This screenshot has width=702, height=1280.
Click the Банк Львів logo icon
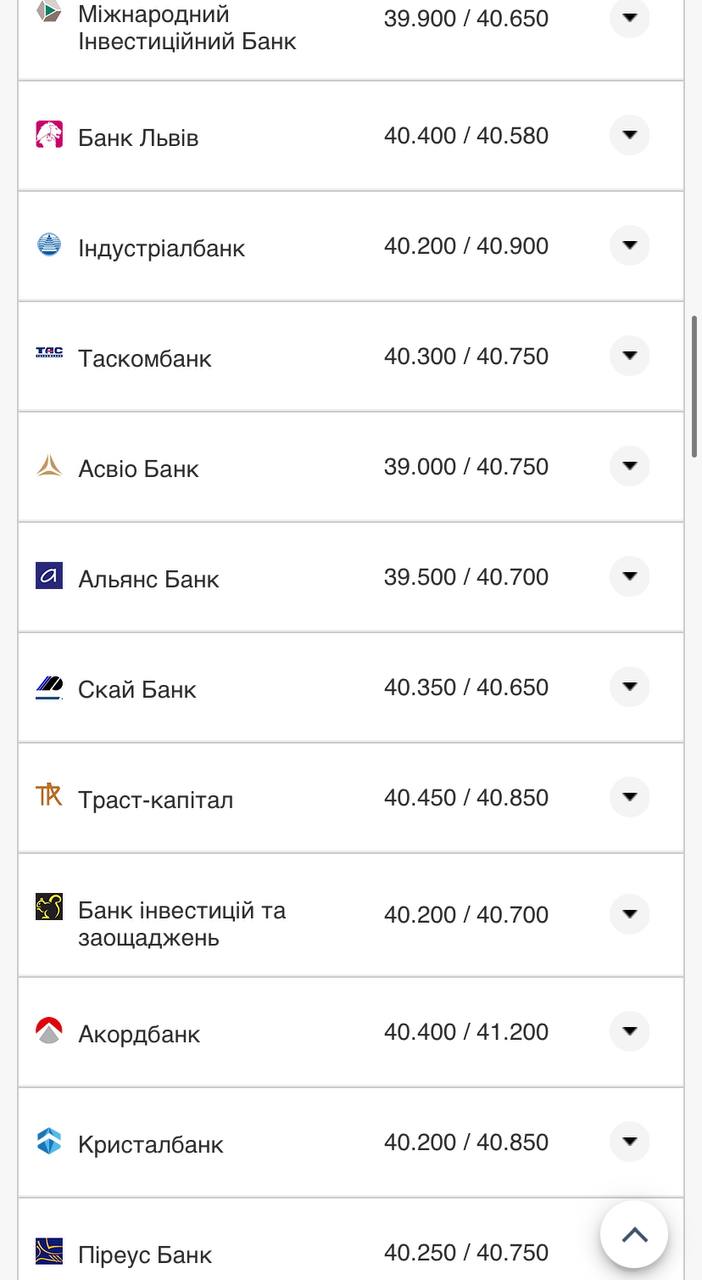click(x=47, y=134)
